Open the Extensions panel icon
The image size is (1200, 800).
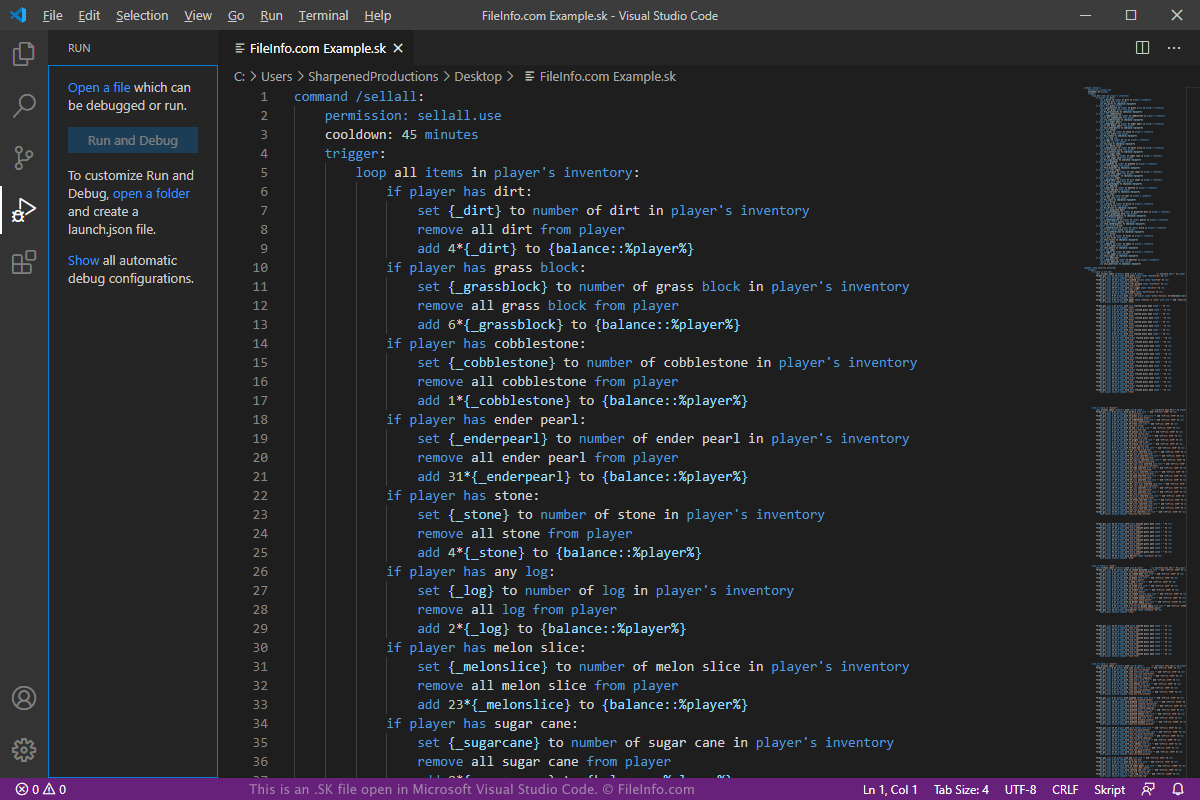[x=23, y=262]
